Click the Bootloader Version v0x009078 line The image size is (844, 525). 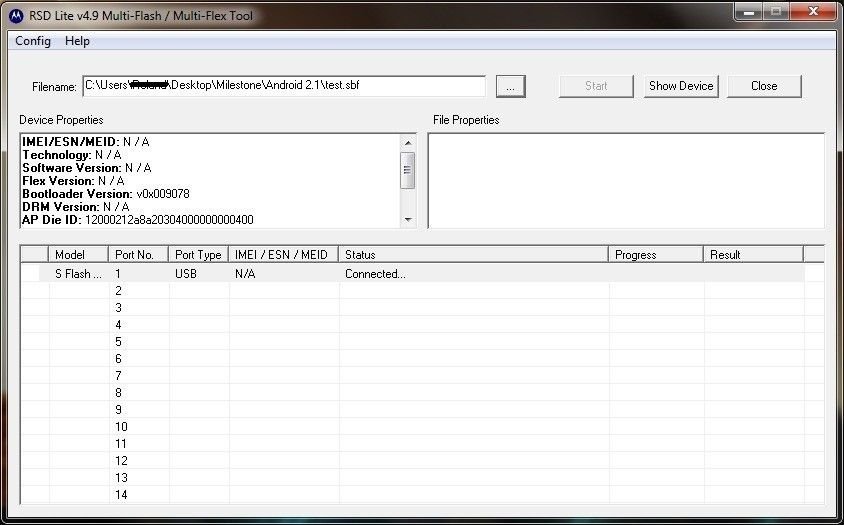106,194
